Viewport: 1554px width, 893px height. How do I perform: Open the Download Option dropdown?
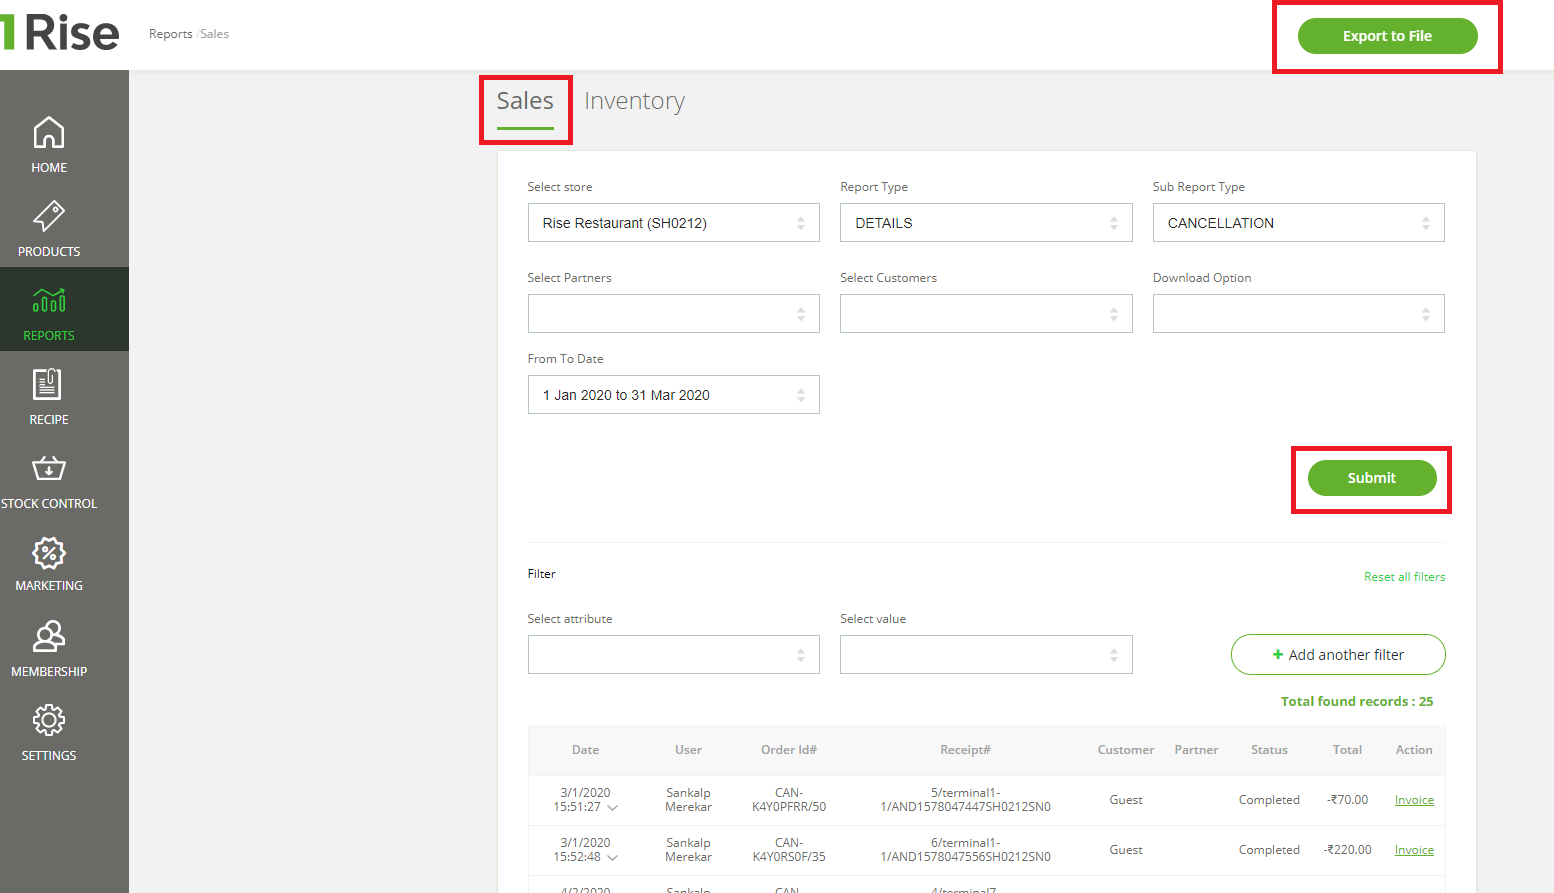[x=1299, y=314]
